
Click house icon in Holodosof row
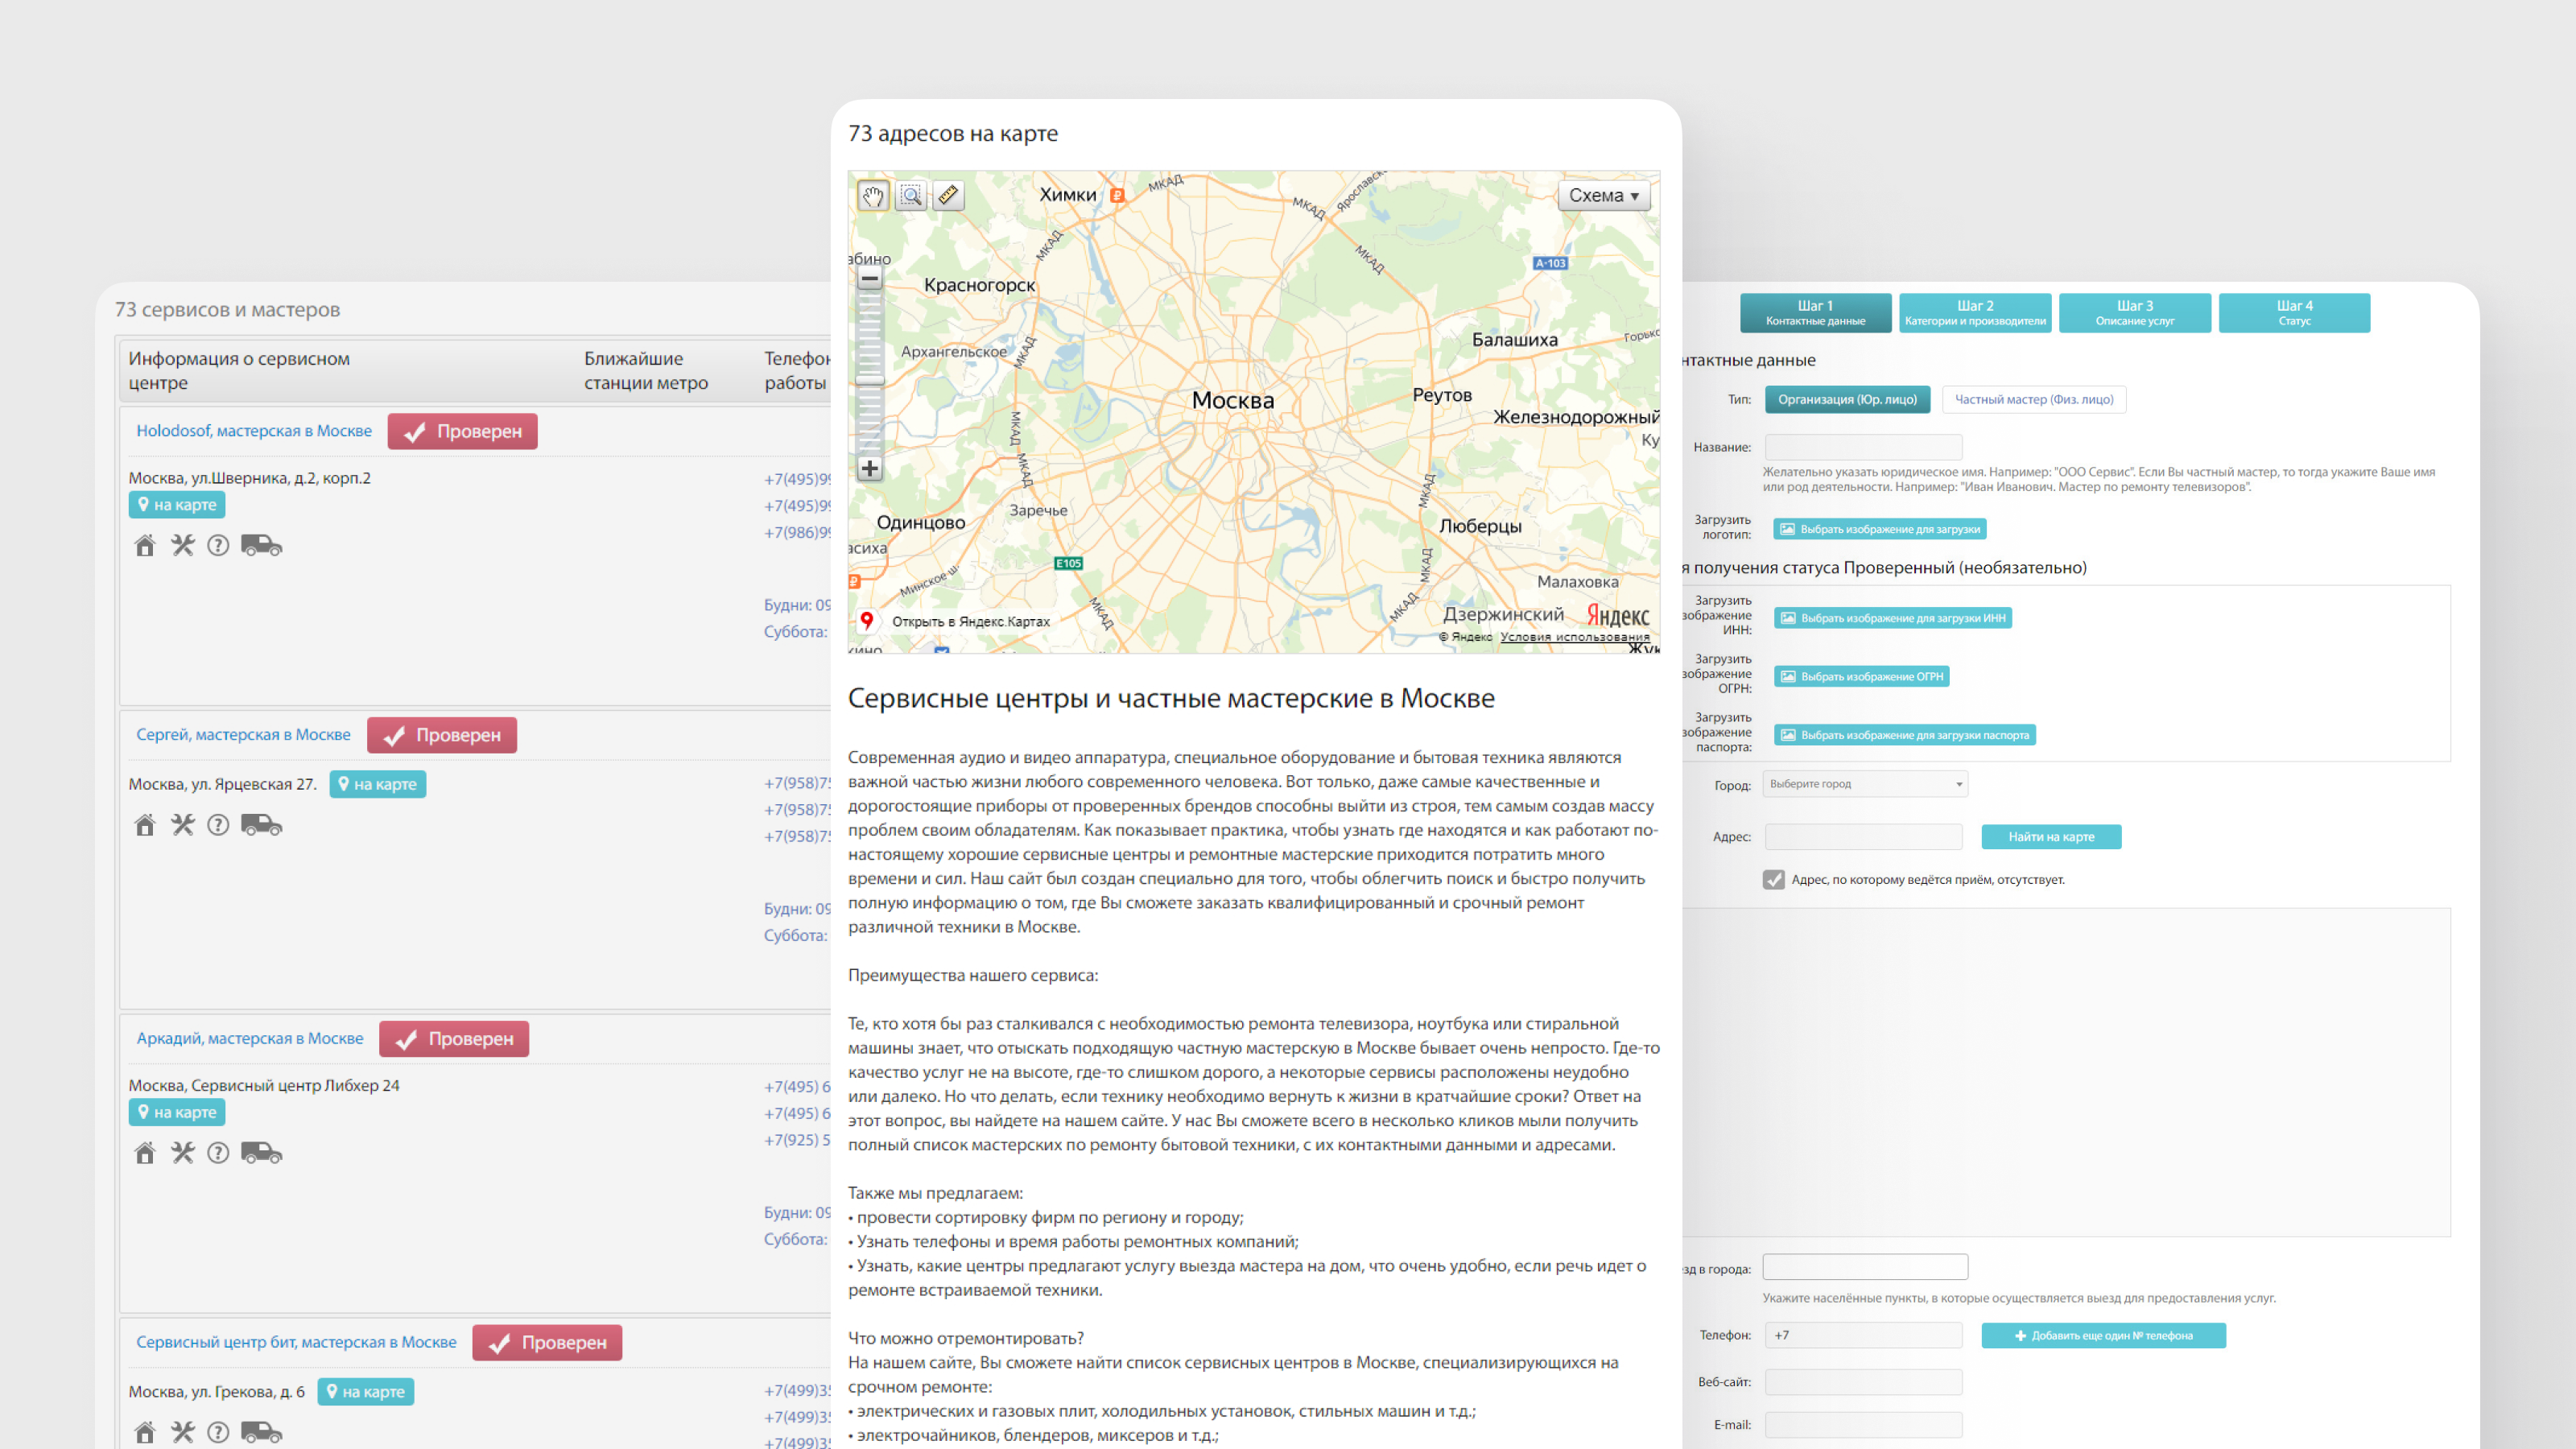(145, 545)
